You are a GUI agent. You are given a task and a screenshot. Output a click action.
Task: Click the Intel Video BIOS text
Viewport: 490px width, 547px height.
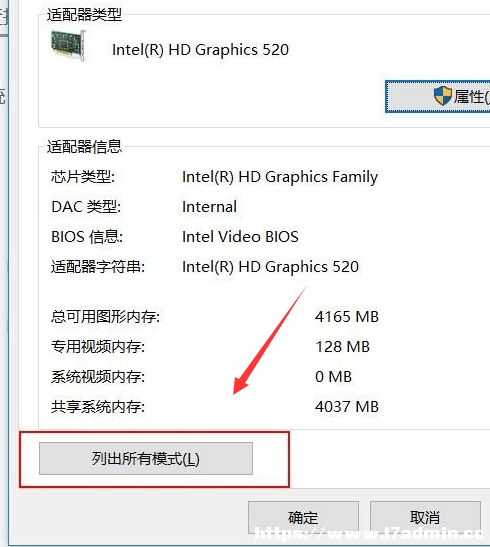pyautogui.click(x=240, y=237)
